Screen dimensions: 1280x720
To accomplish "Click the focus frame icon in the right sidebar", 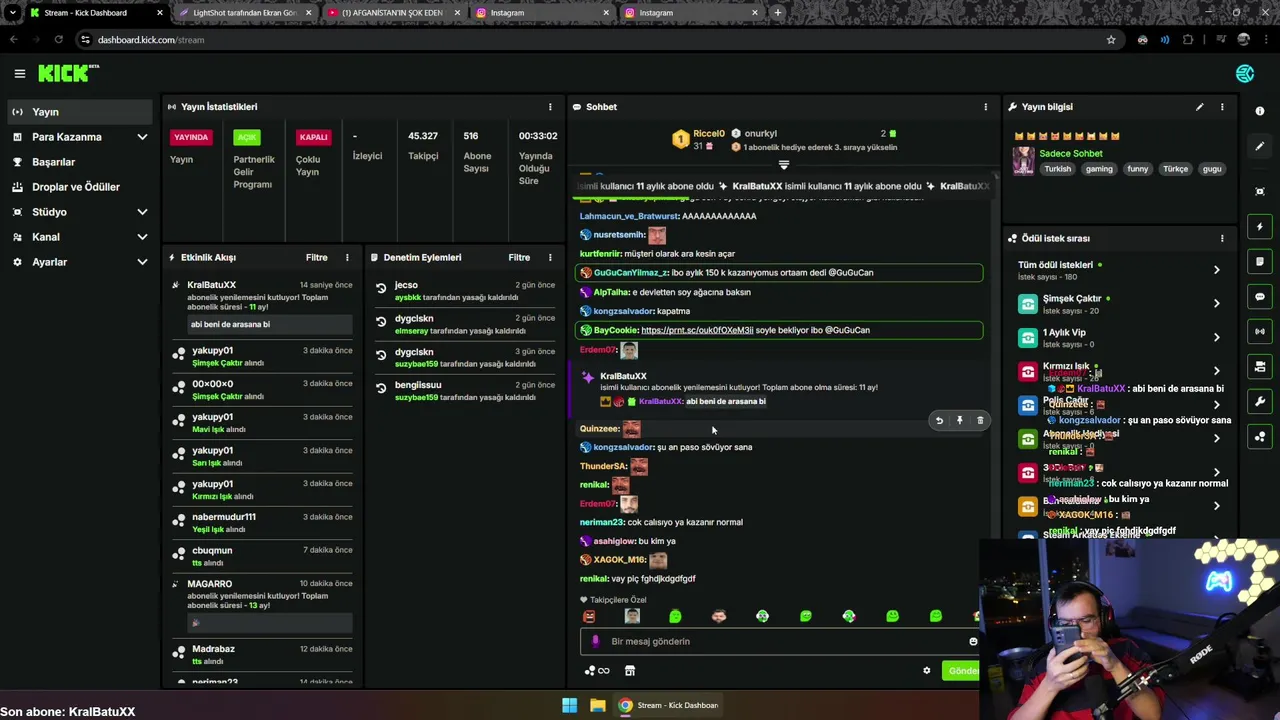I will pyautogui.click(x=1260, y=191).
